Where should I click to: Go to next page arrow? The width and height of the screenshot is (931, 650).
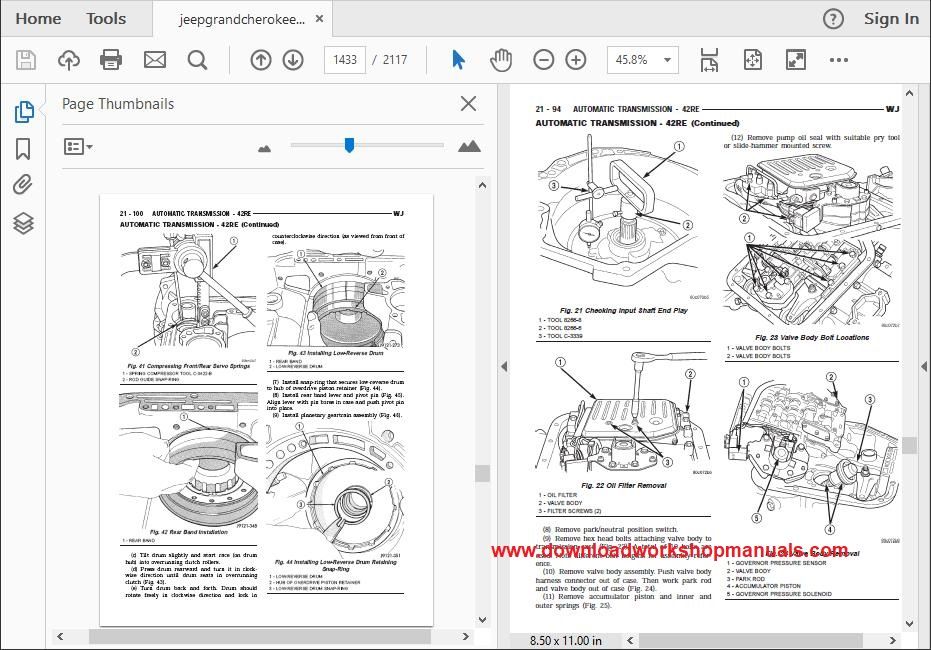293,60
